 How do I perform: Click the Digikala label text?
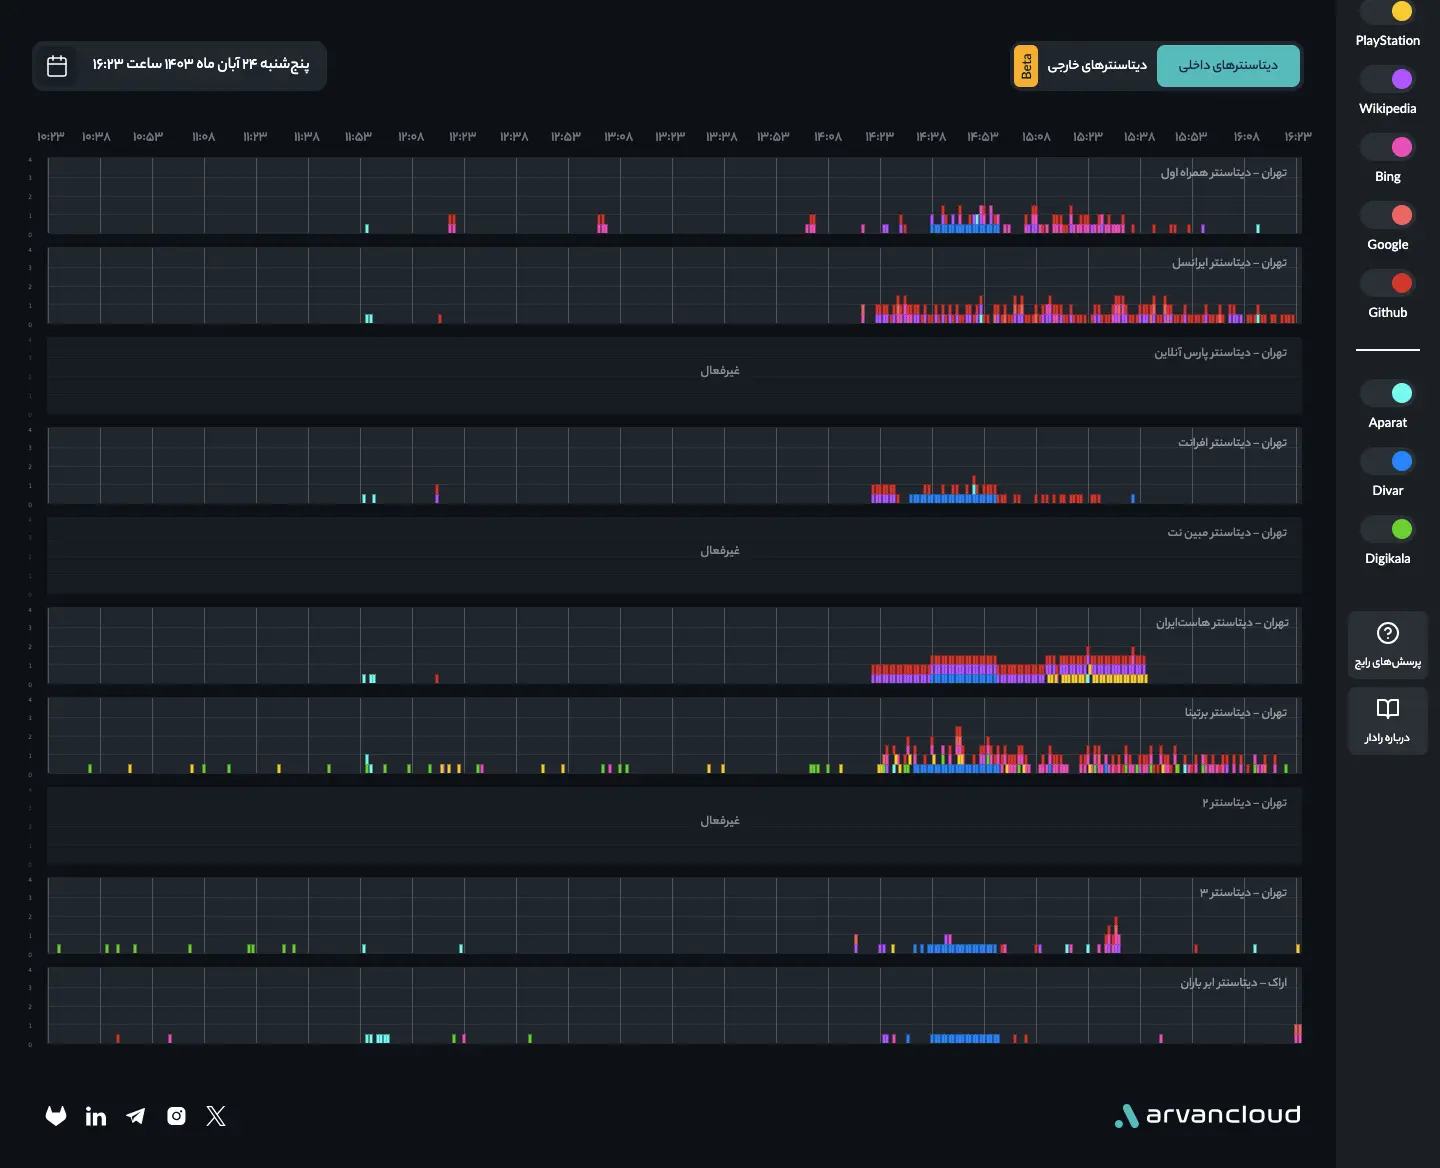tap(1388, 559)
